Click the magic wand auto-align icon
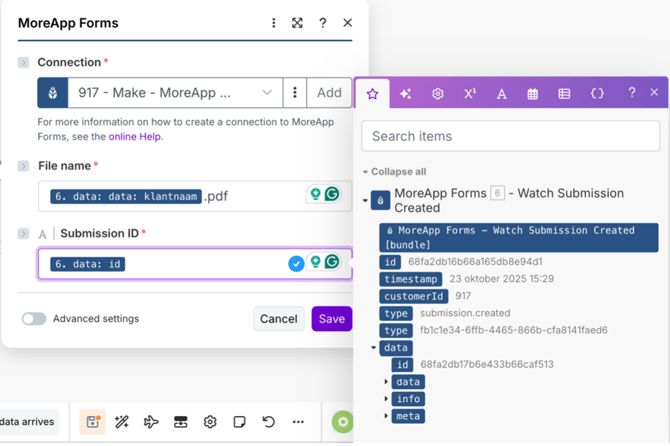This screenshot has height=446, width=670. pyautogui.click(x=122, y=422)
